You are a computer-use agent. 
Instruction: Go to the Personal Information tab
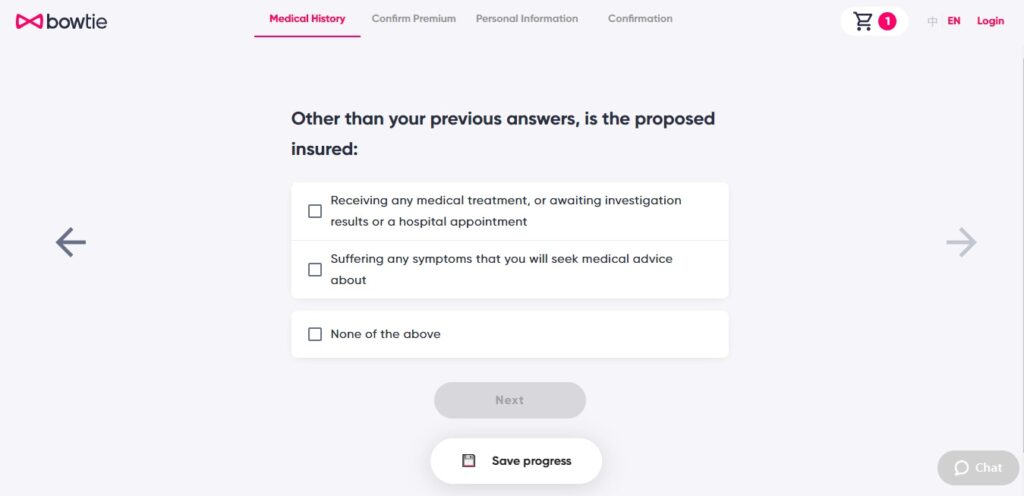point(527,19)
